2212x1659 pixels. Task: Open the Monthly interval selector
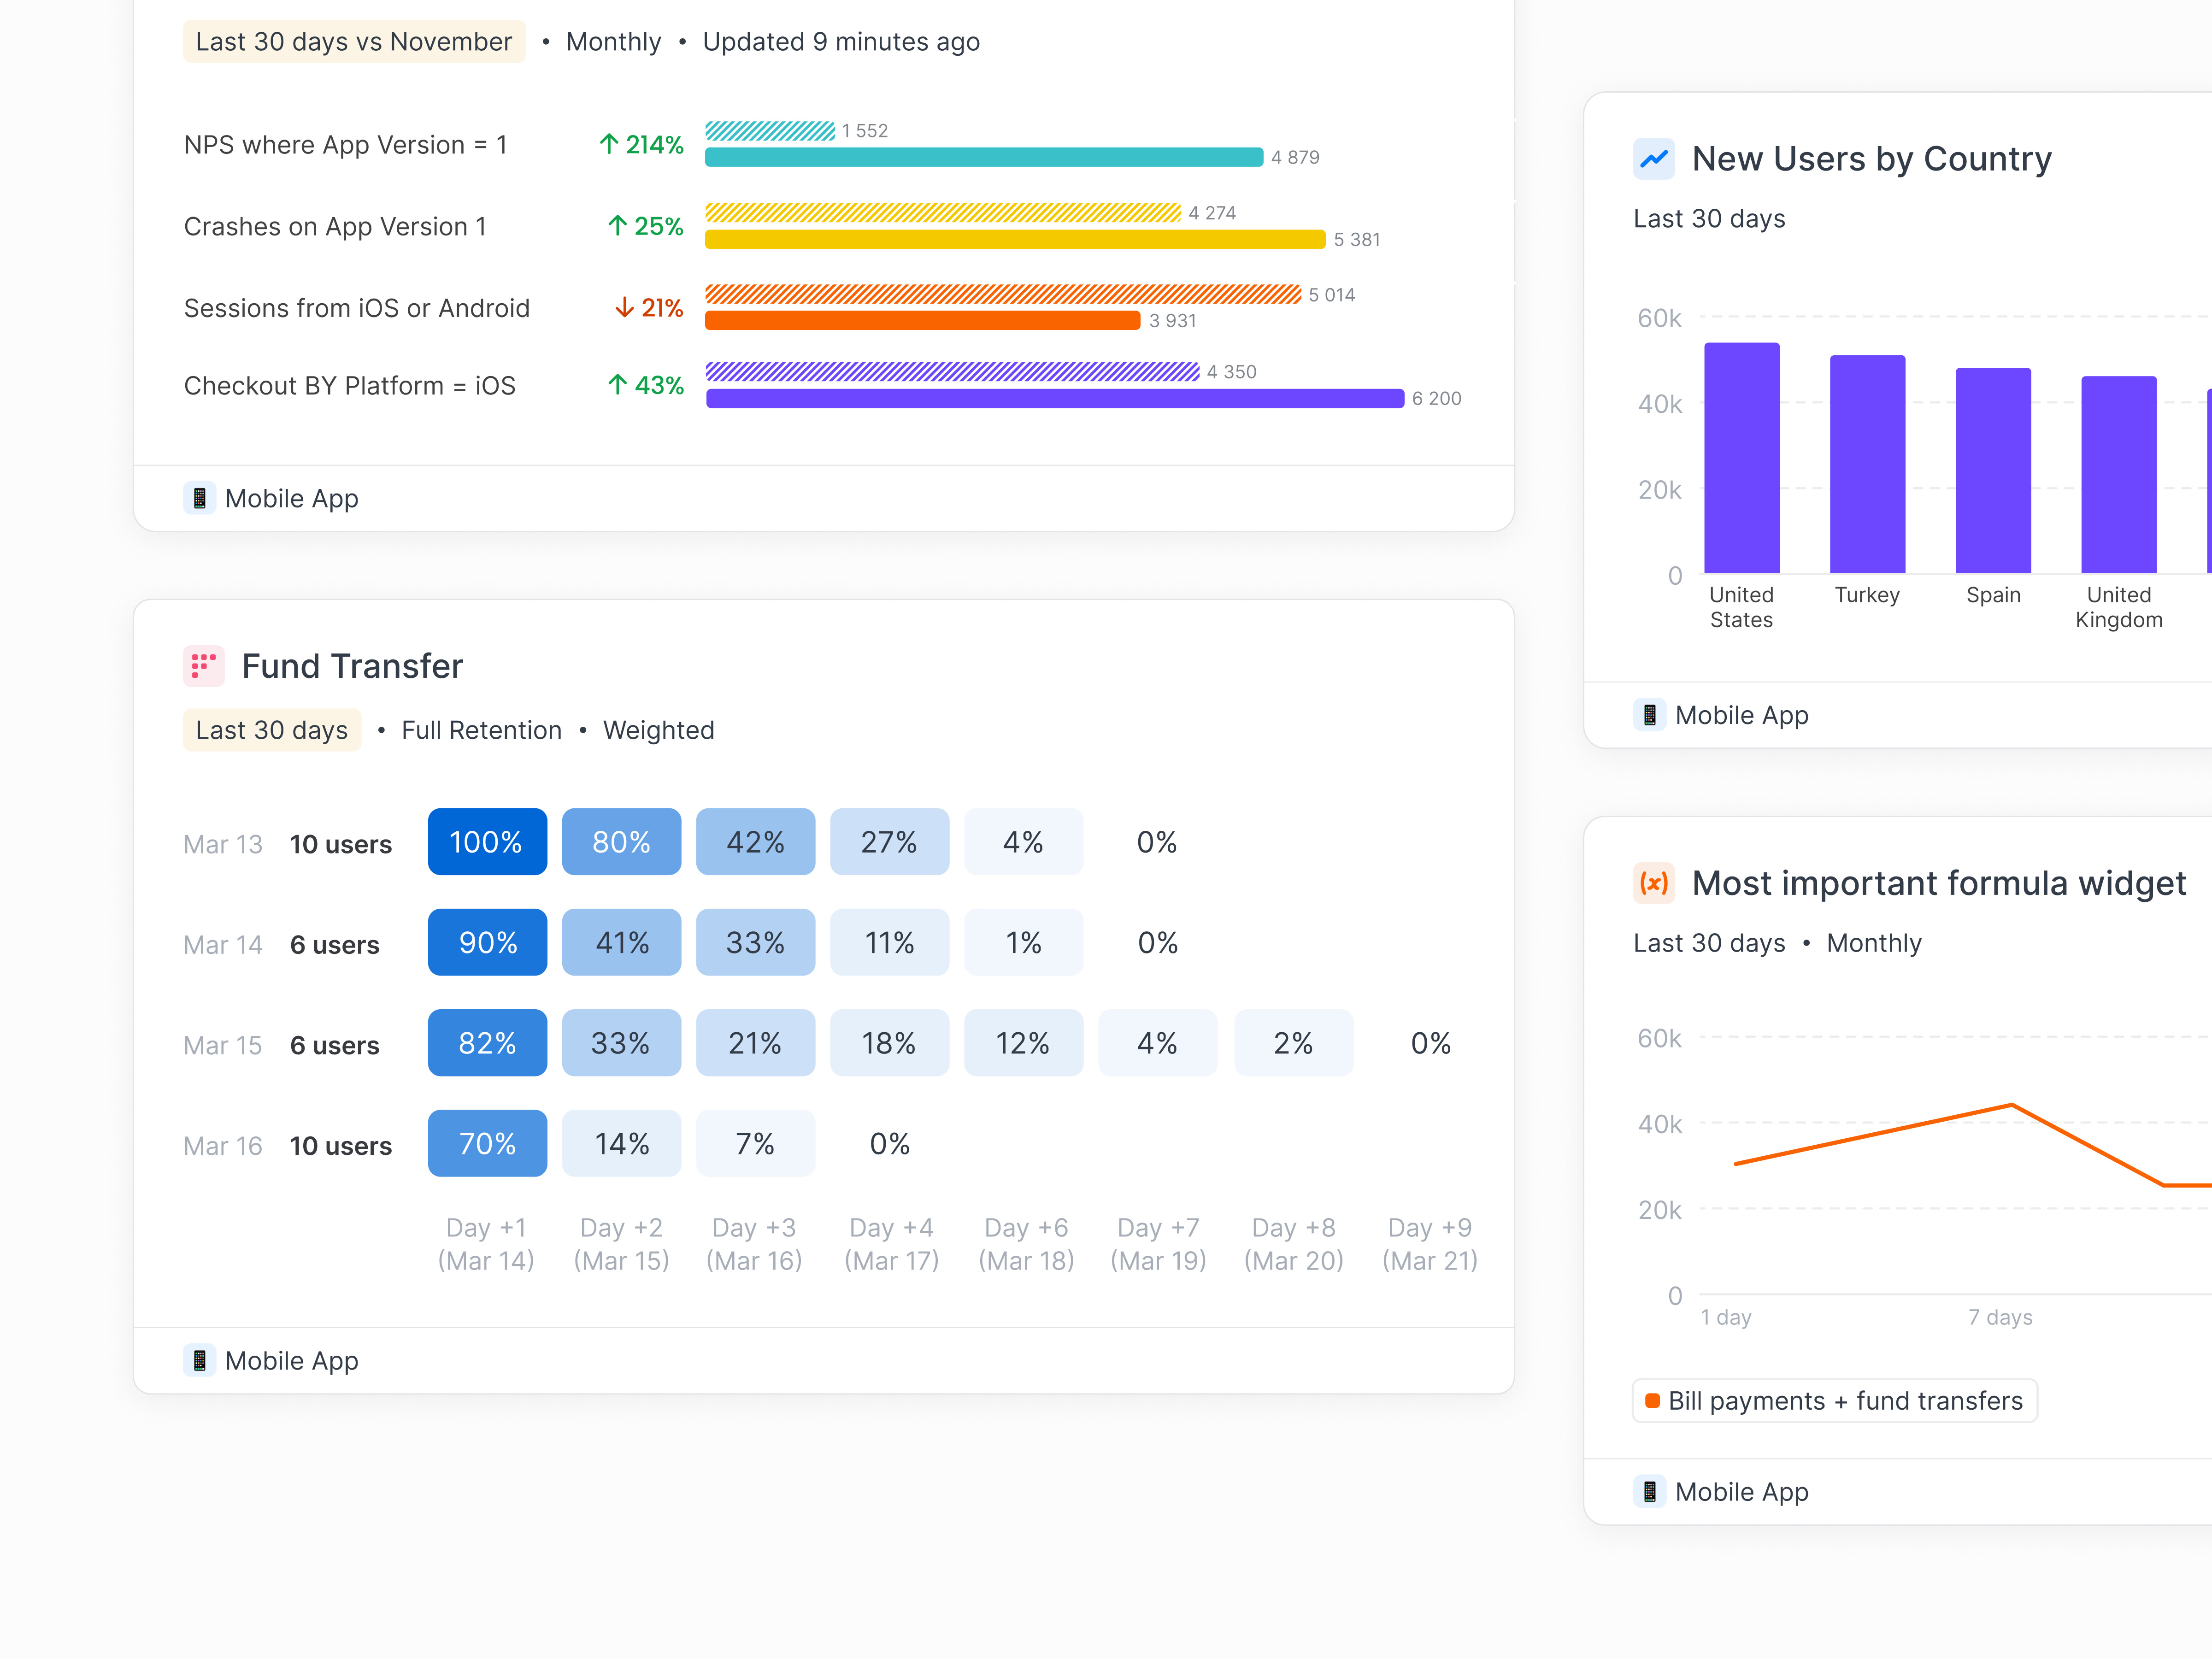(x=613, y=42)
